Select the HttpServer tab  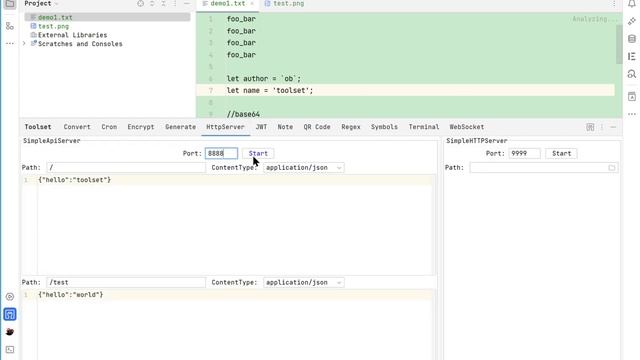pyautogui.click(x=225, y=127)
